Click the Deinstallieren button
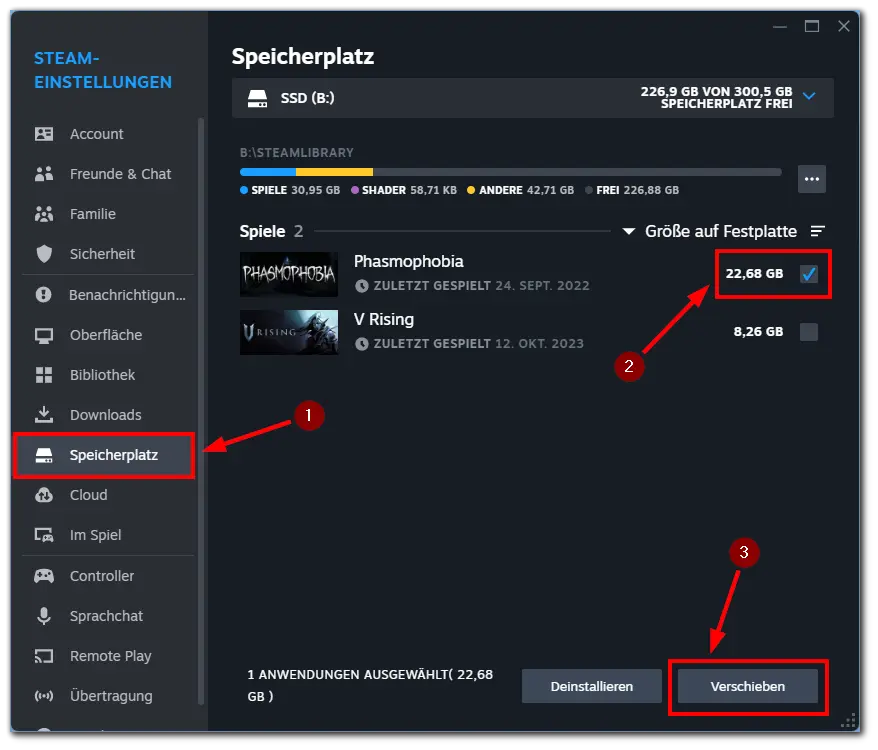The height and width of the screenshot is (750, 878). tap(591, 687)
